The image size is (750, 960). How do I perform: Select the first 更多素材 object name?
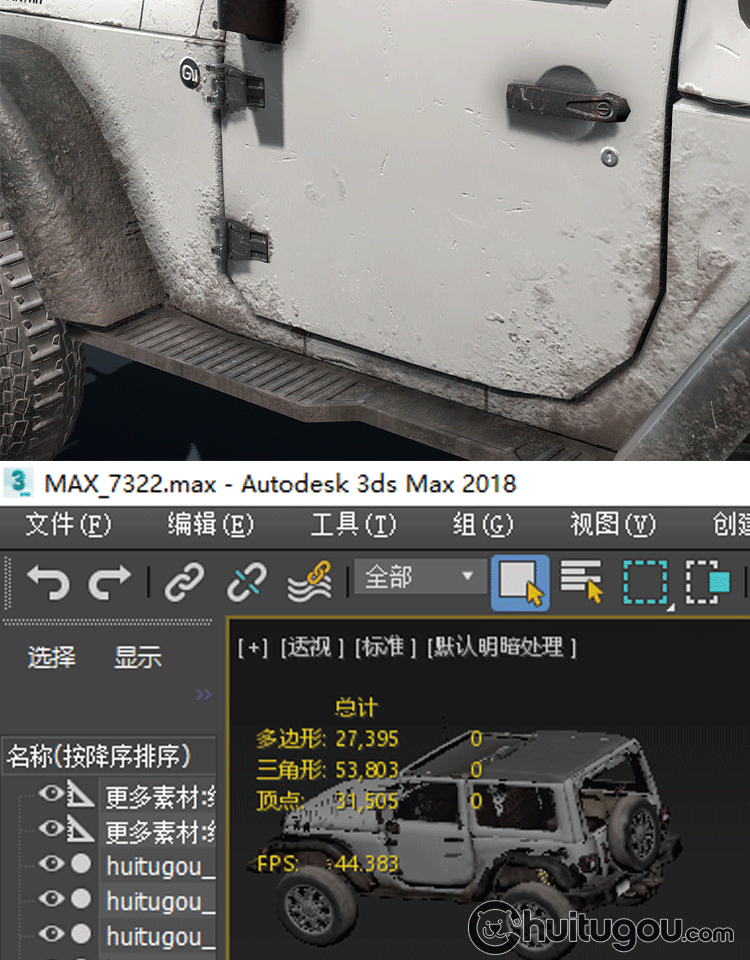160,797
